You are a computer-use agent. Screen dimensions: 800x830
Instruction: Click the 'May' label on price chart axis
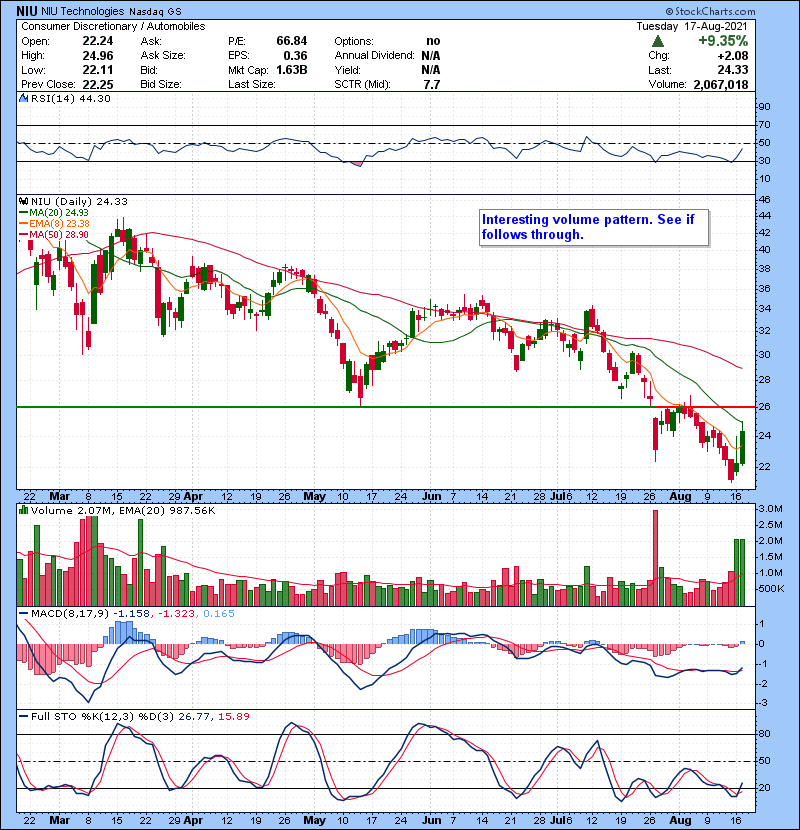point(314,497)
